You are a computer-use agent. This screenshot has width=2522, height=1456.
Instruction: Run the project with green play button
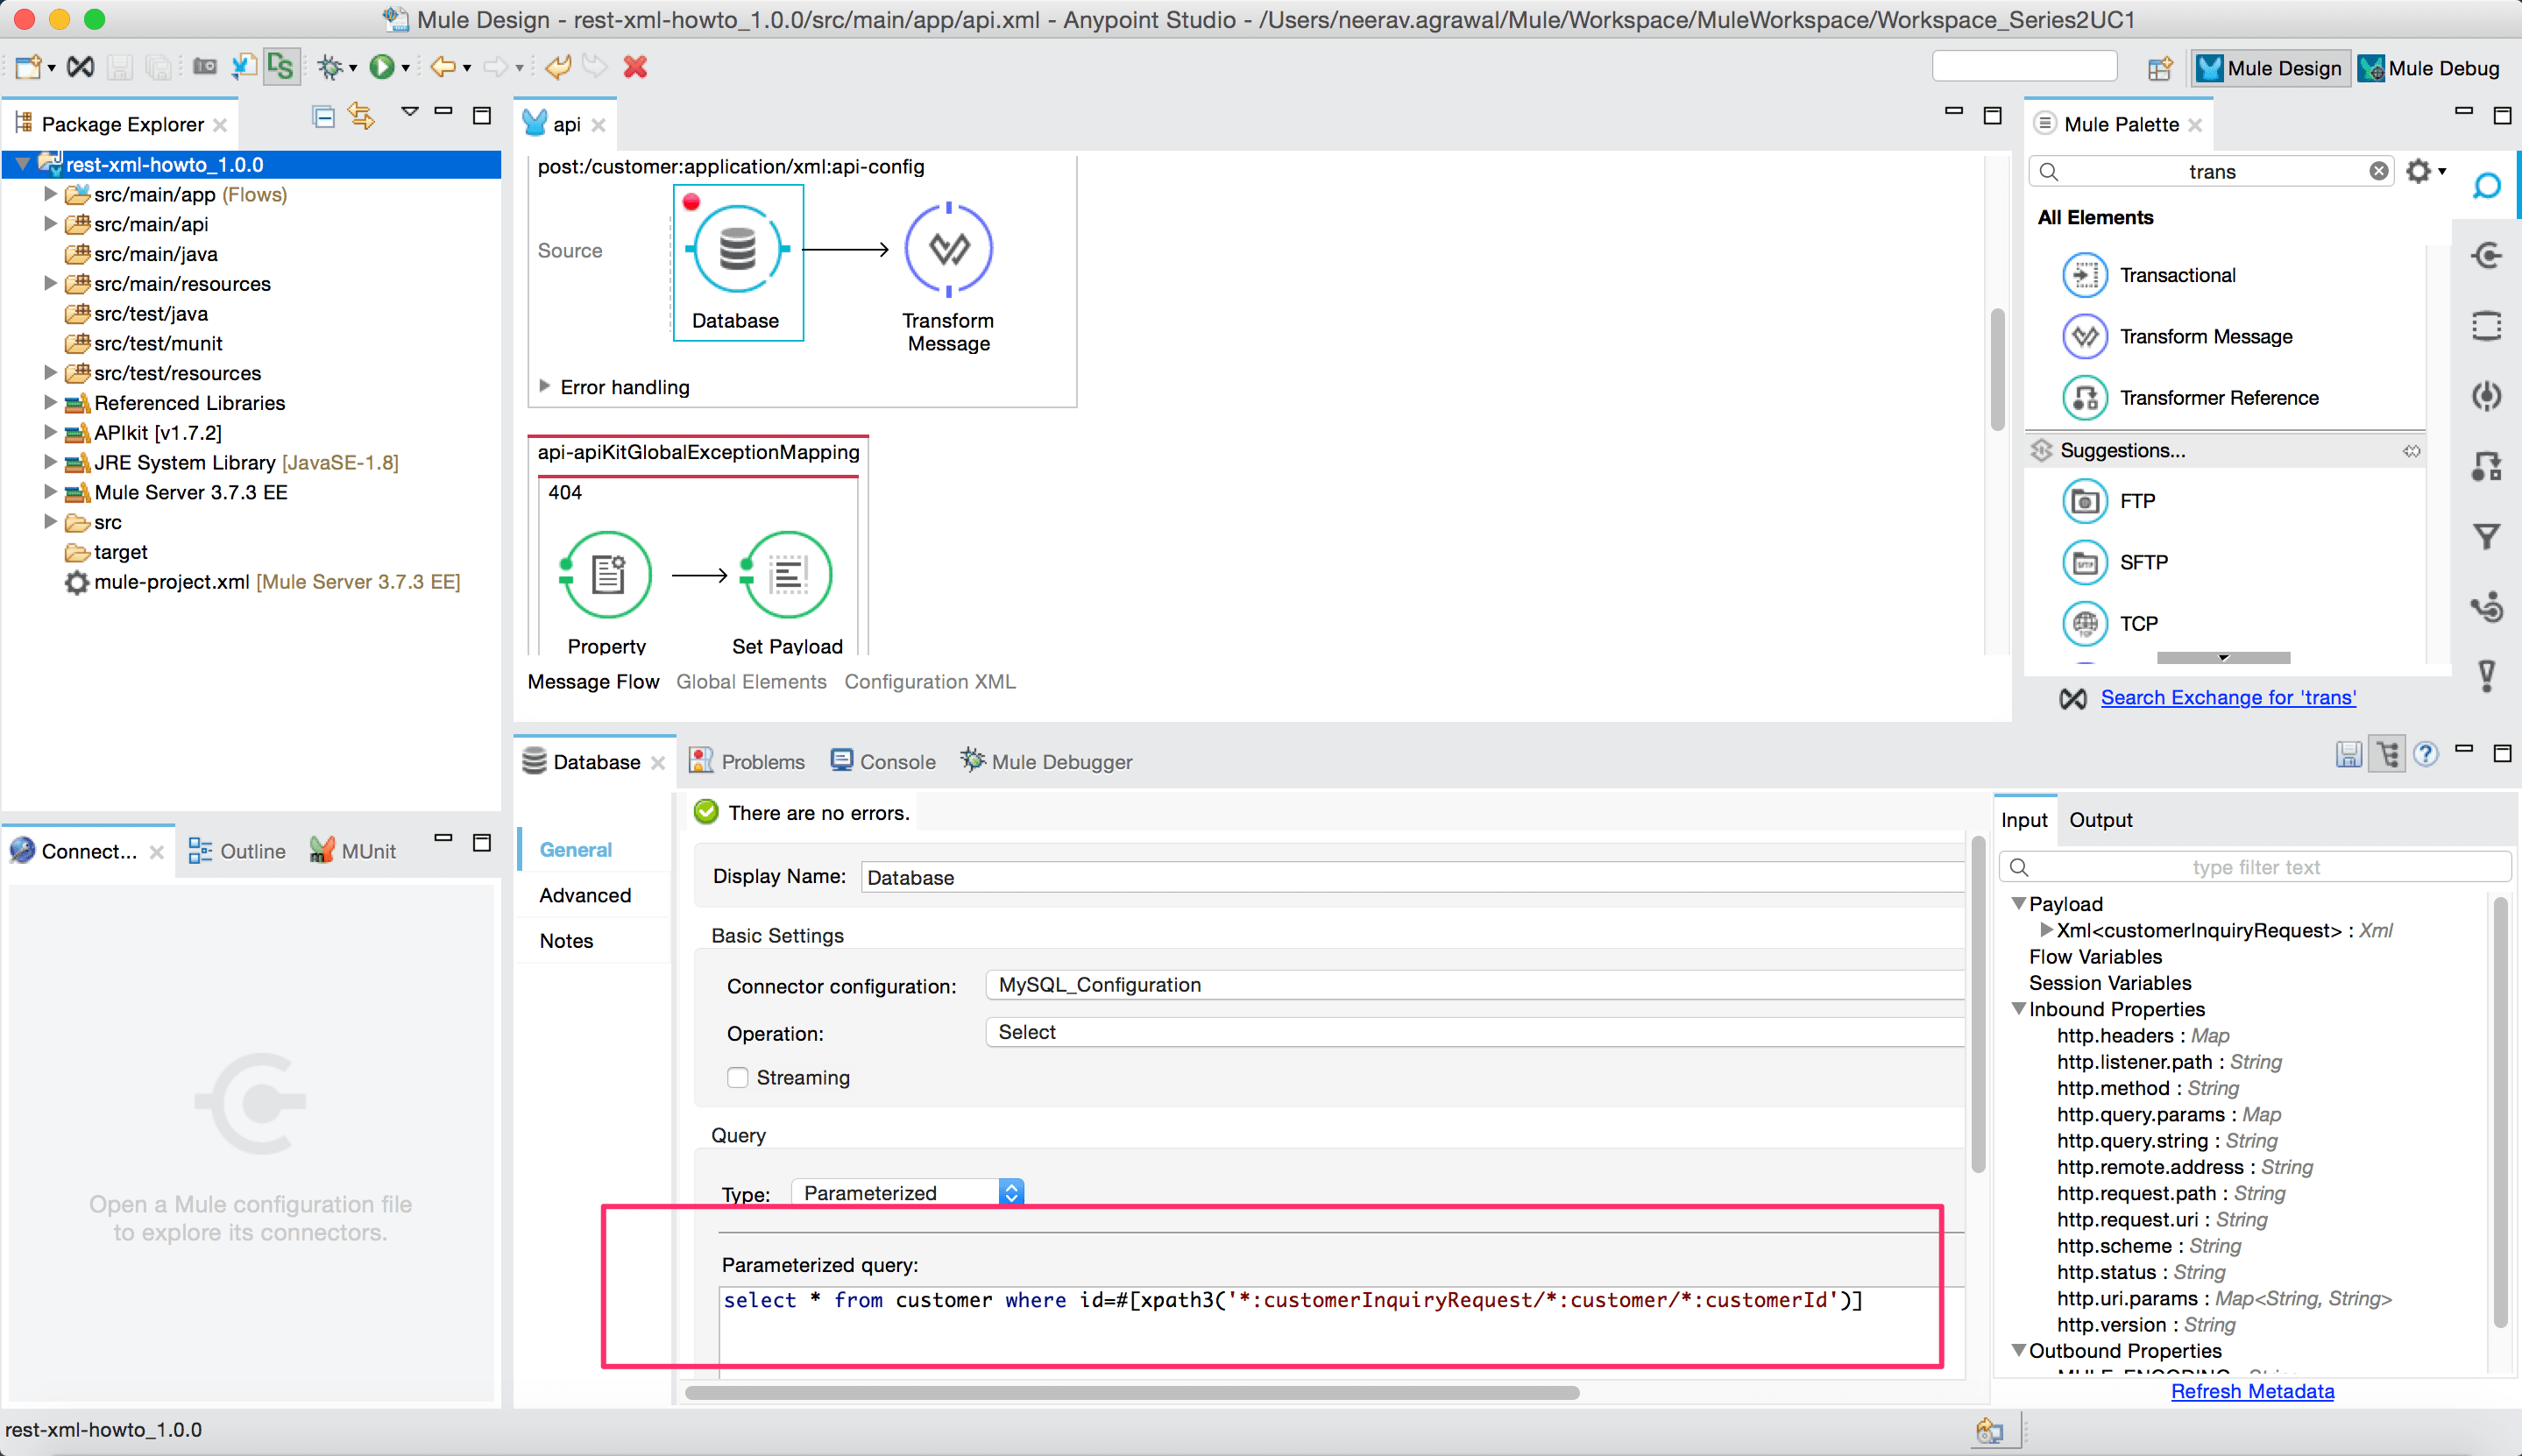381,67
